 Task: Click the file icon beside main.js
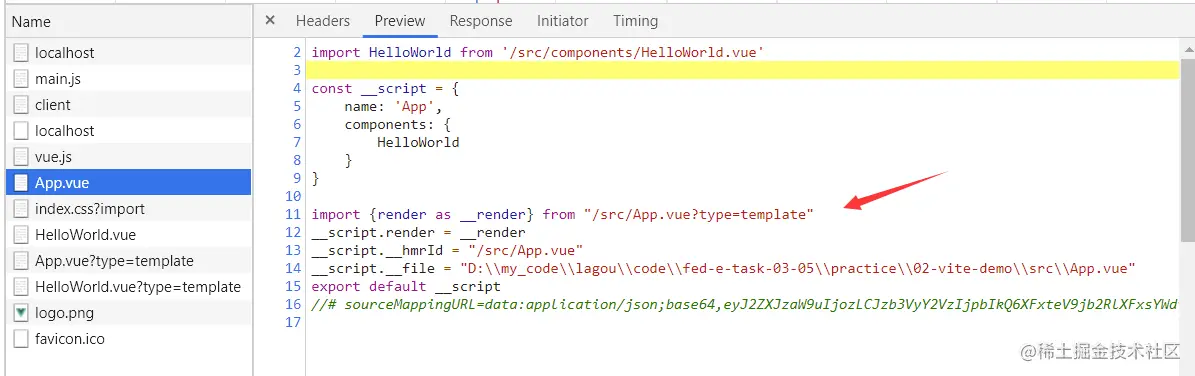coord(21,79)
